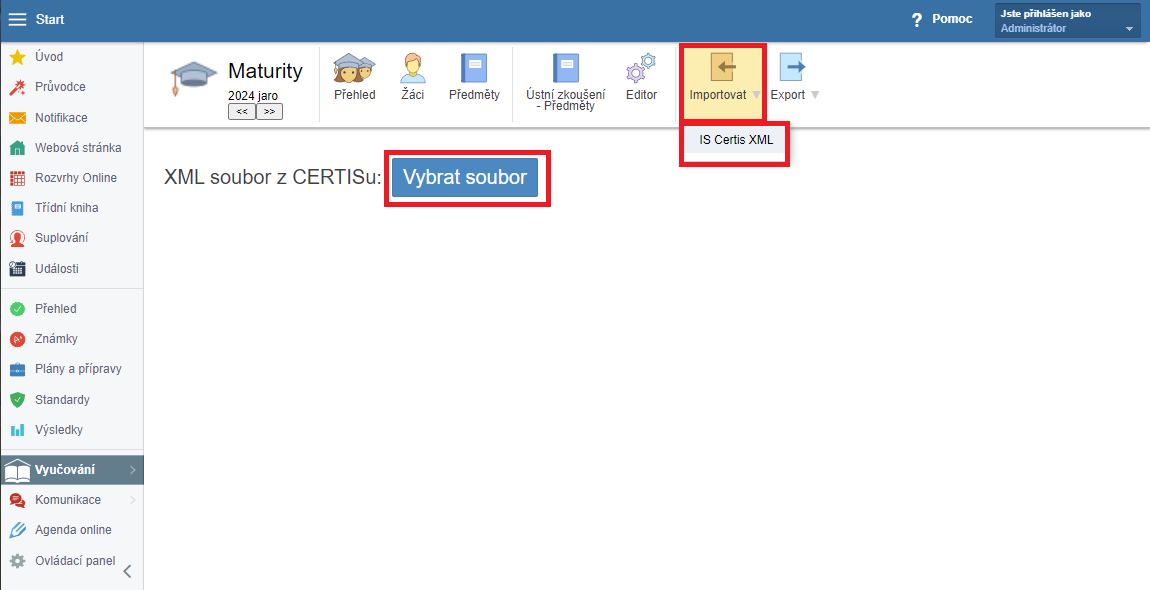Image resolution: width=1150 pixels, height=590 pixels.
Task: Expand the Vyučování submenu chevron
Action: coord(133,470)
